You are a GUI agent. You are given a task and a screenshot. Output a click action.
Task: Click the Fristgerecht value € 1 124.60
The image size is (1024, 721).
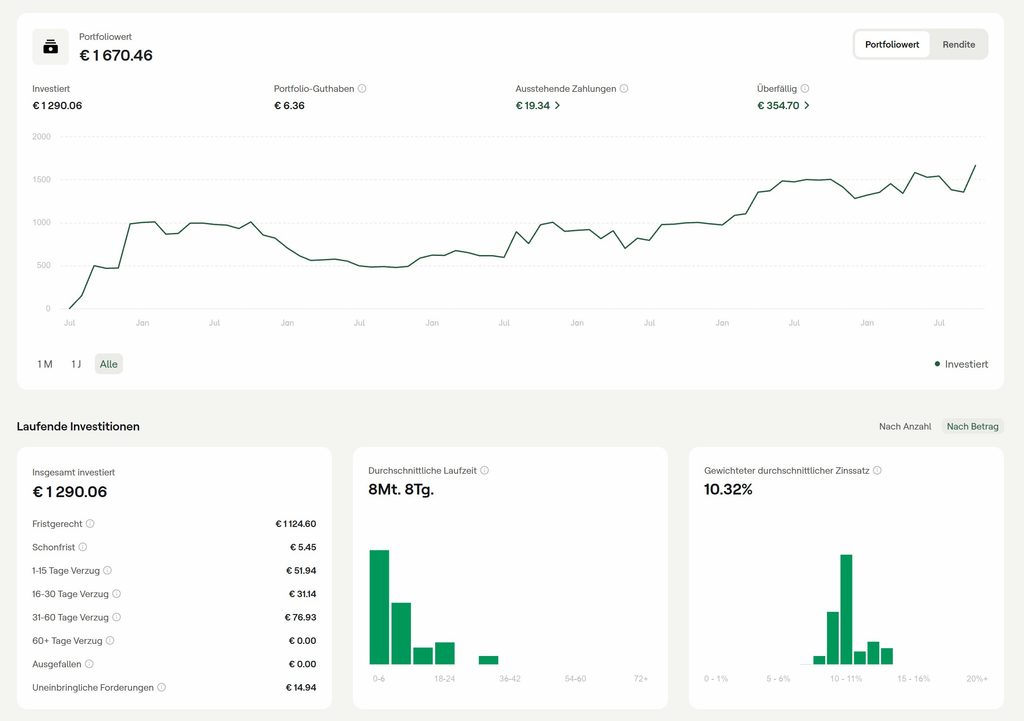point(296,524)
